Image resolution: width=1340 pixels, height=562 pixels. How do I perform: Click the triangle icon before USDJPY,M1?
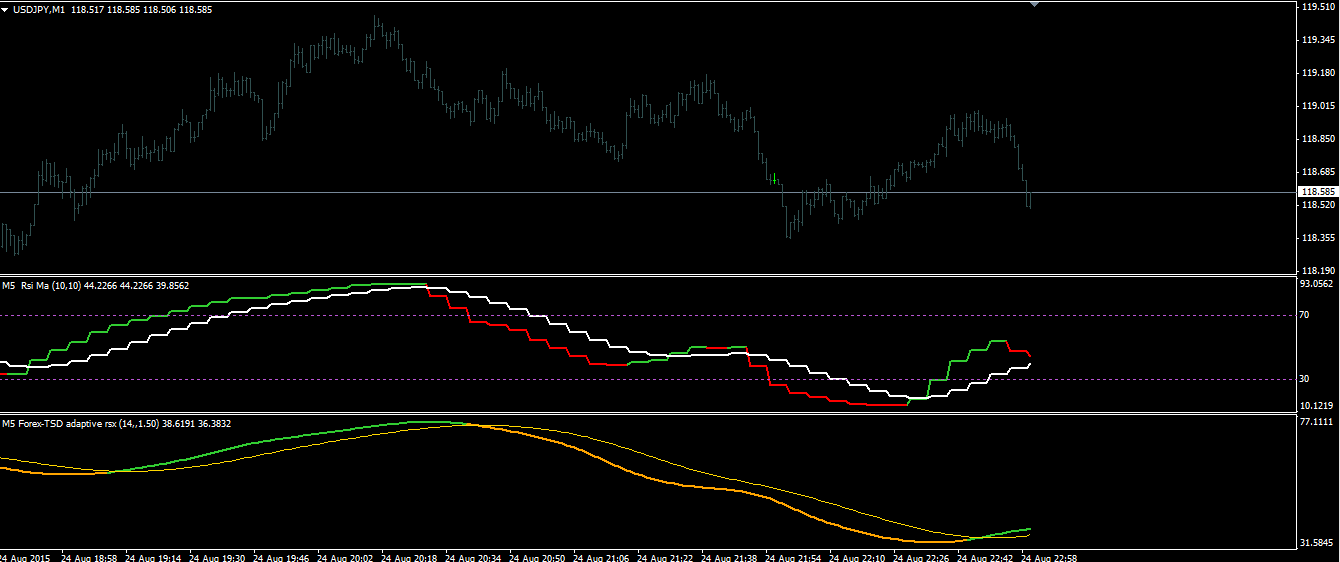5,9
